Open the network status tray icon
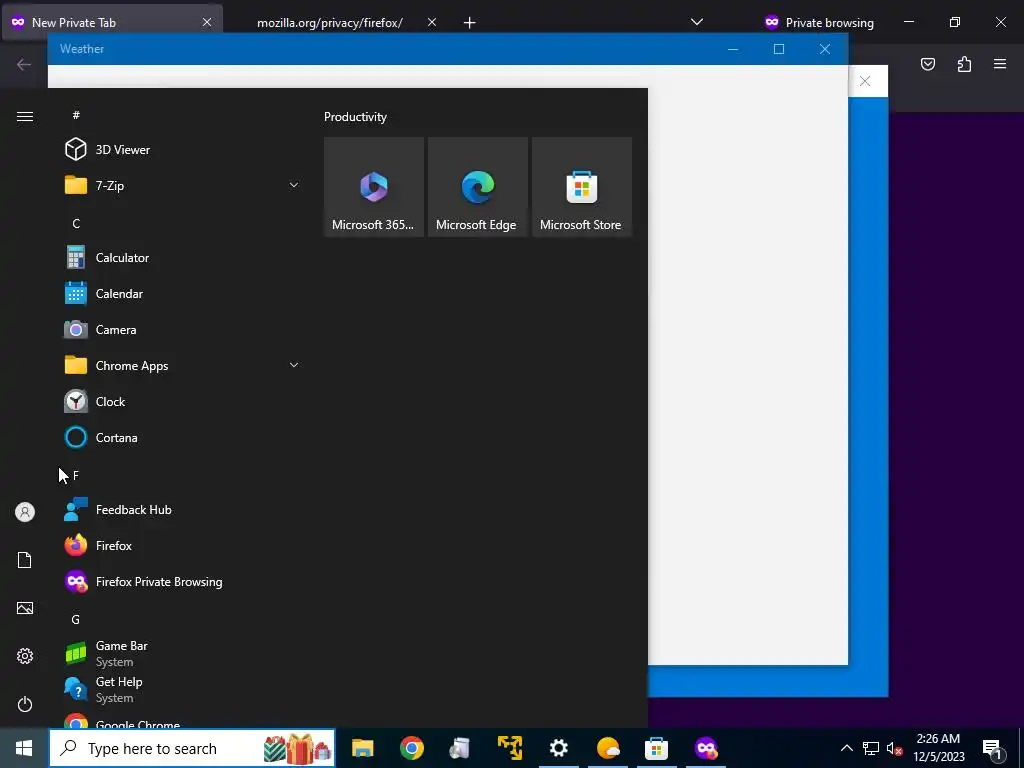The image size is (1024, 768). point(871,748)
